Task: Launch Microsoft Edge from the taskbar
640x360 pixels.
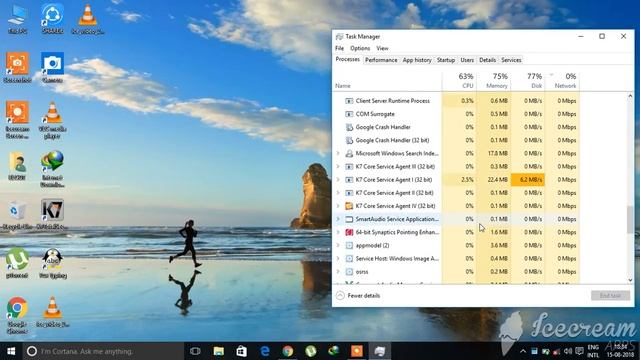Action: 264,351
